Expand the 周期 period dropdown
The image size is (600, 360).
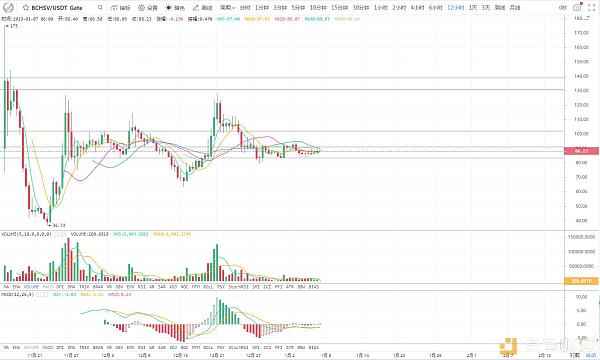(227, 7)
